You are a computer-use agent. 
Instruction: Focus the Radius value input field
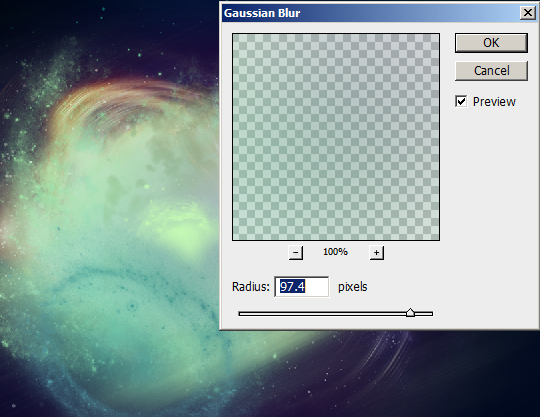click(302, 286)
